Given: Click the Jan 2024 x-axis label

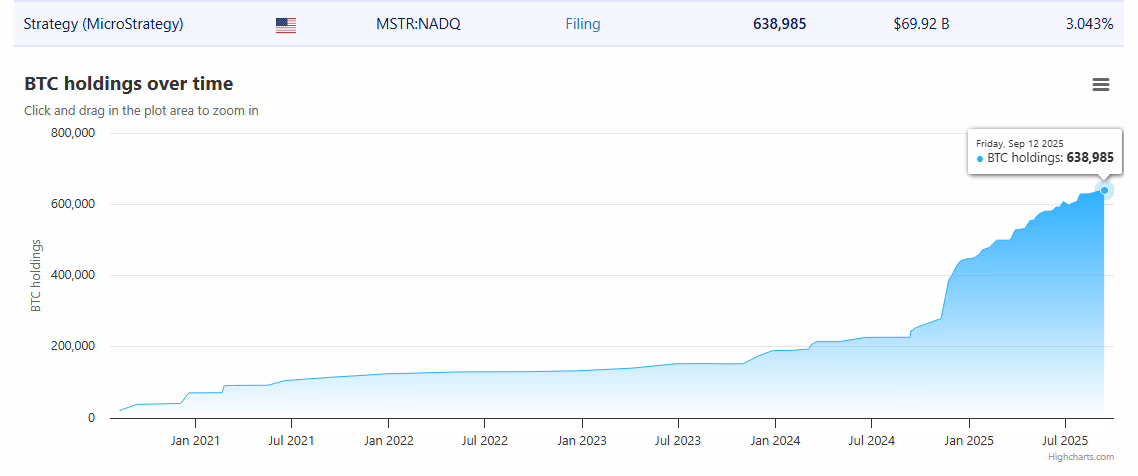Looking at the screenshot, I should 775,440.
